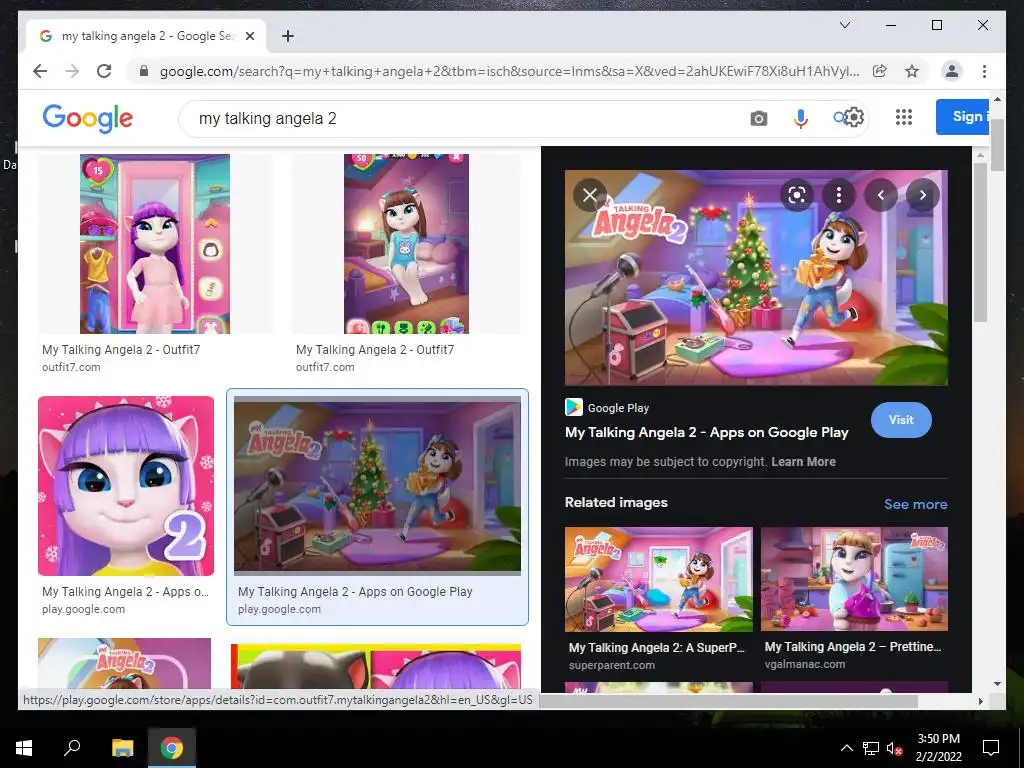Open the taskbar clock and date
This screenshot has height=768, width=1024.
(938, 748)
